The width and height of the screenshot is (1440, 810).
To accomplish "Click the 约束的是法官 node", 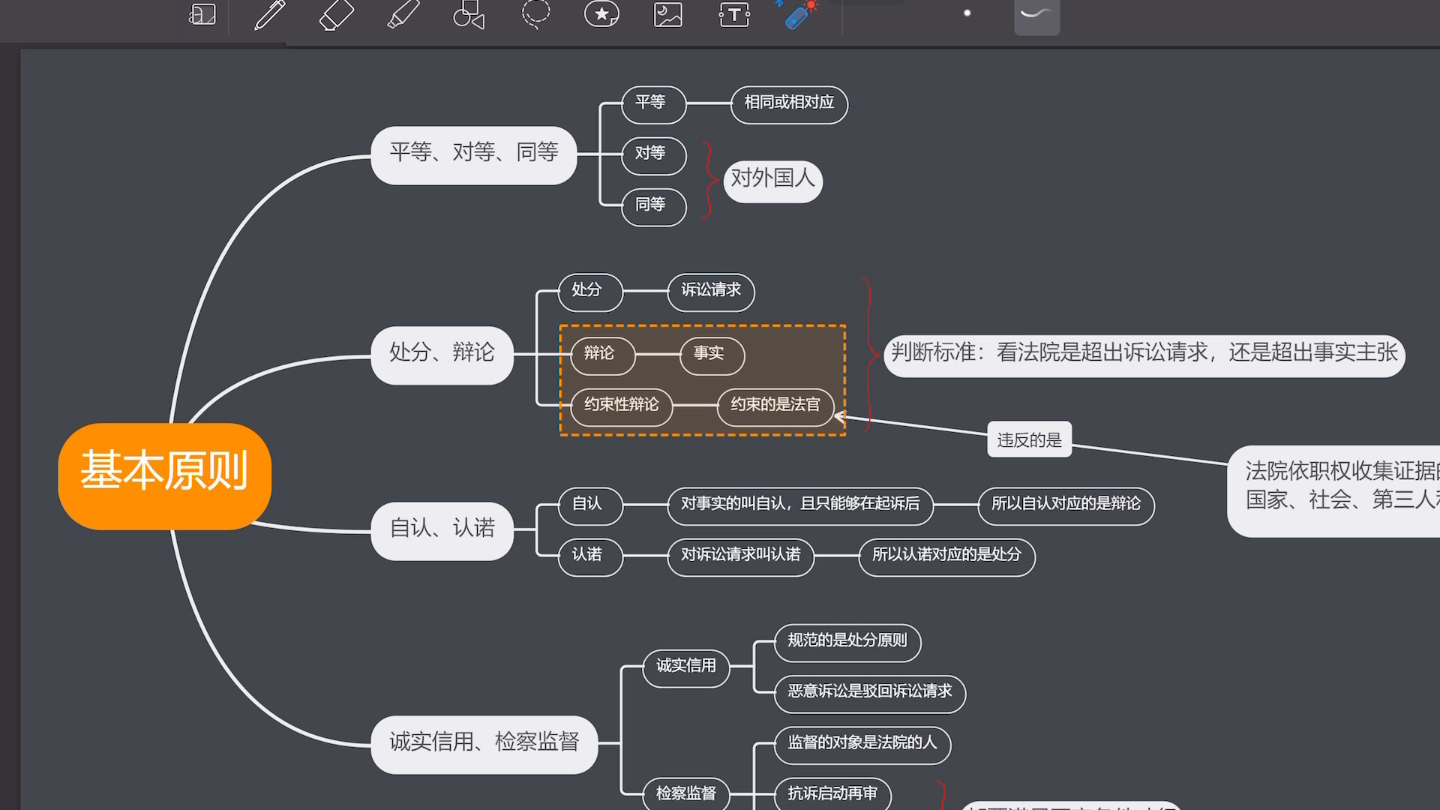I will point(776,407).
